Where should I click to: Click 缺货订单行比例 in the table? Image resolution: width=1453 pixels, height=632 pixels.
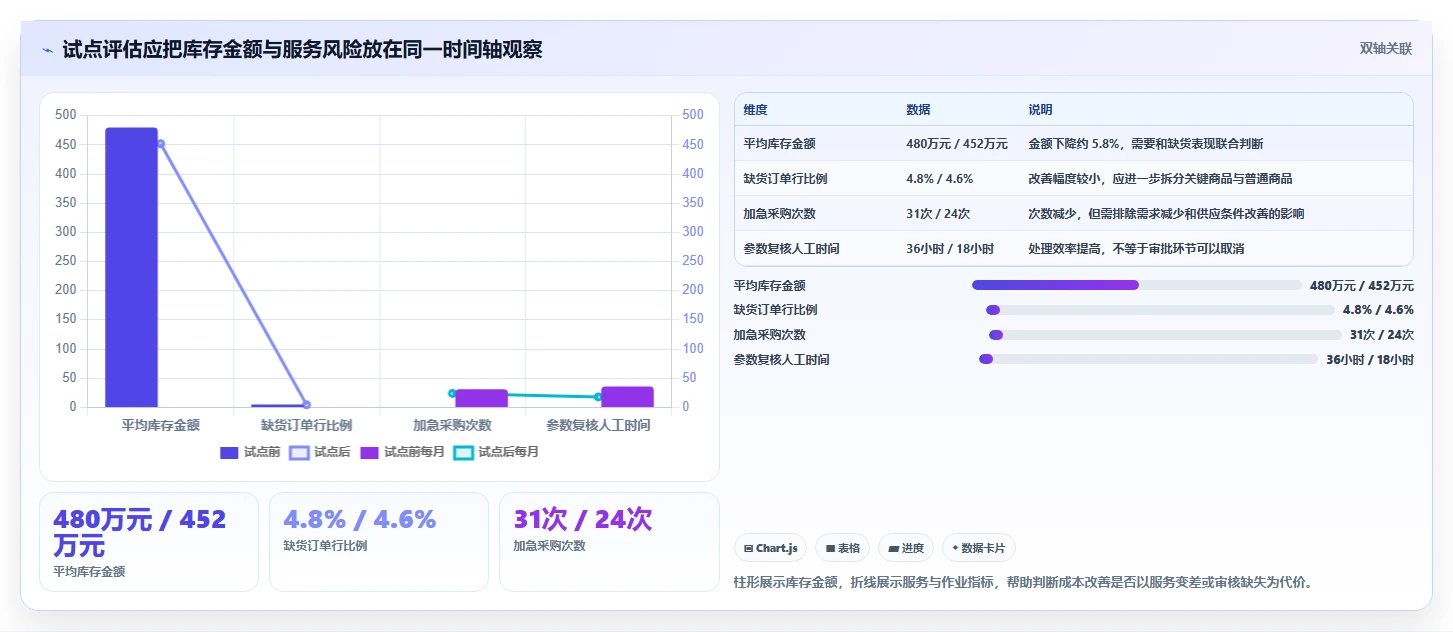point(786,179)
